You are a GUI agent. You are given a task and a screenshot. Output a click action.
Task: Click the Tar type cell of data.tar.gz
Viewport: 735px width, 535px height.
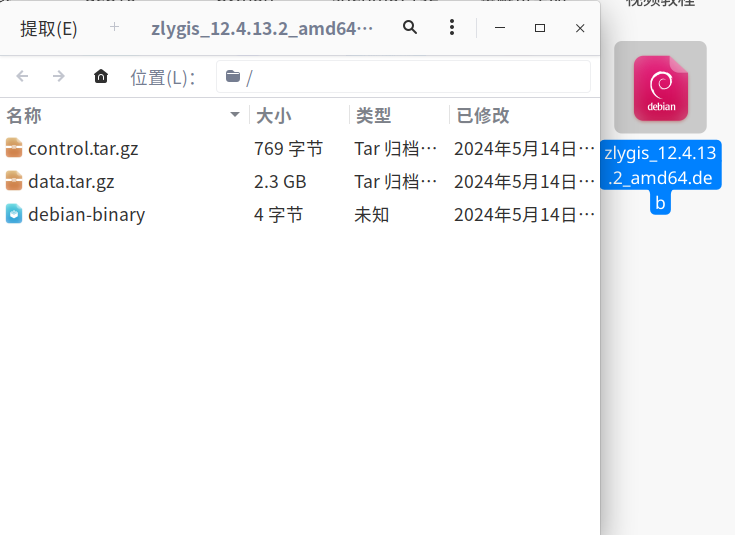pos(396,181)
